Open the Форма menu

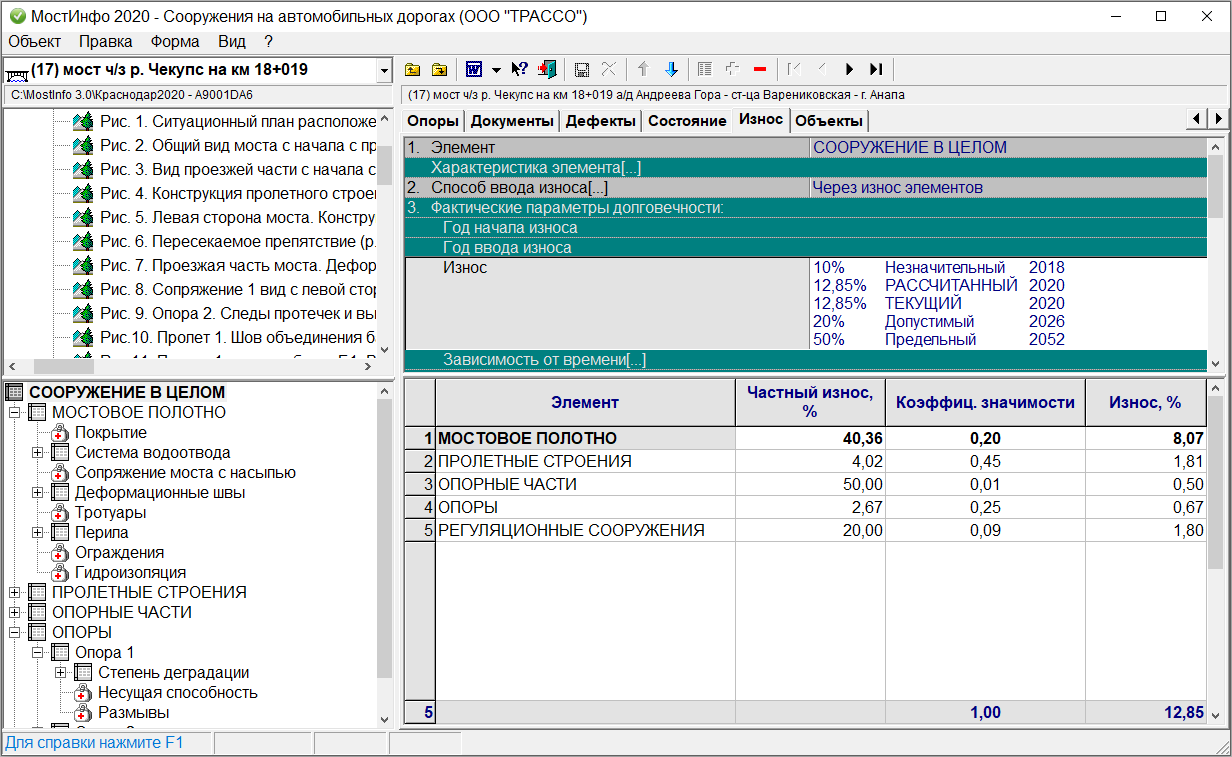[174, 41]
